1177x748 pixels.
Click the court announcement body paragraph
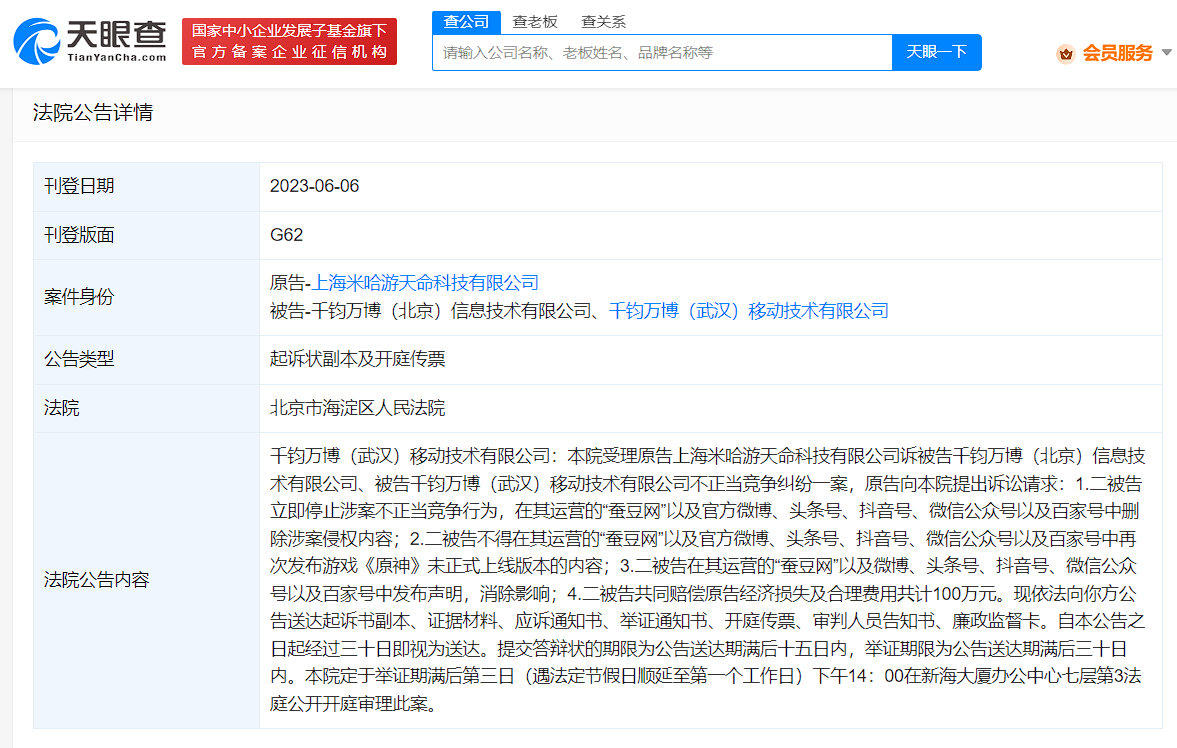click(708, 580)
